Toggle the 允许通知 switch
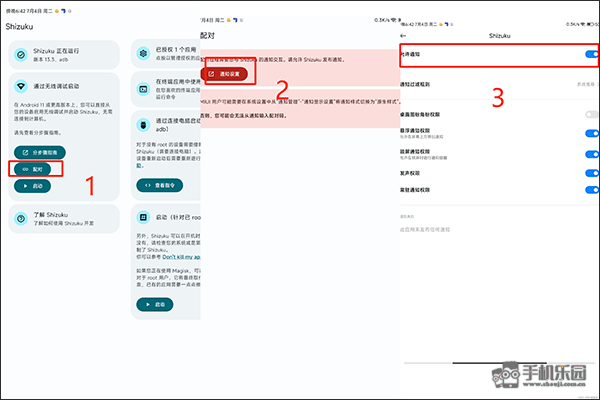The width and height of the screenshot is (600, 400). pyautogui.click(x=592, y=54)
